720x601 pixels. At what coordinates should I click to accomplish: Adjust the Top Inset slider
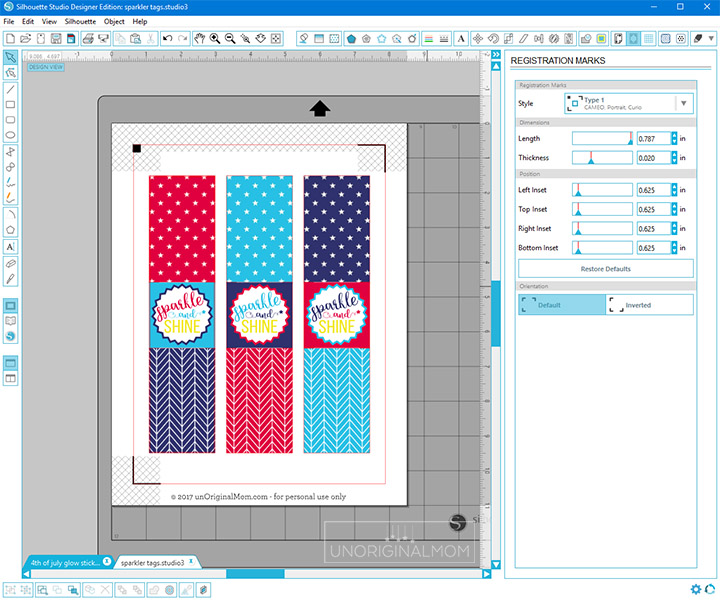point(602,209)
